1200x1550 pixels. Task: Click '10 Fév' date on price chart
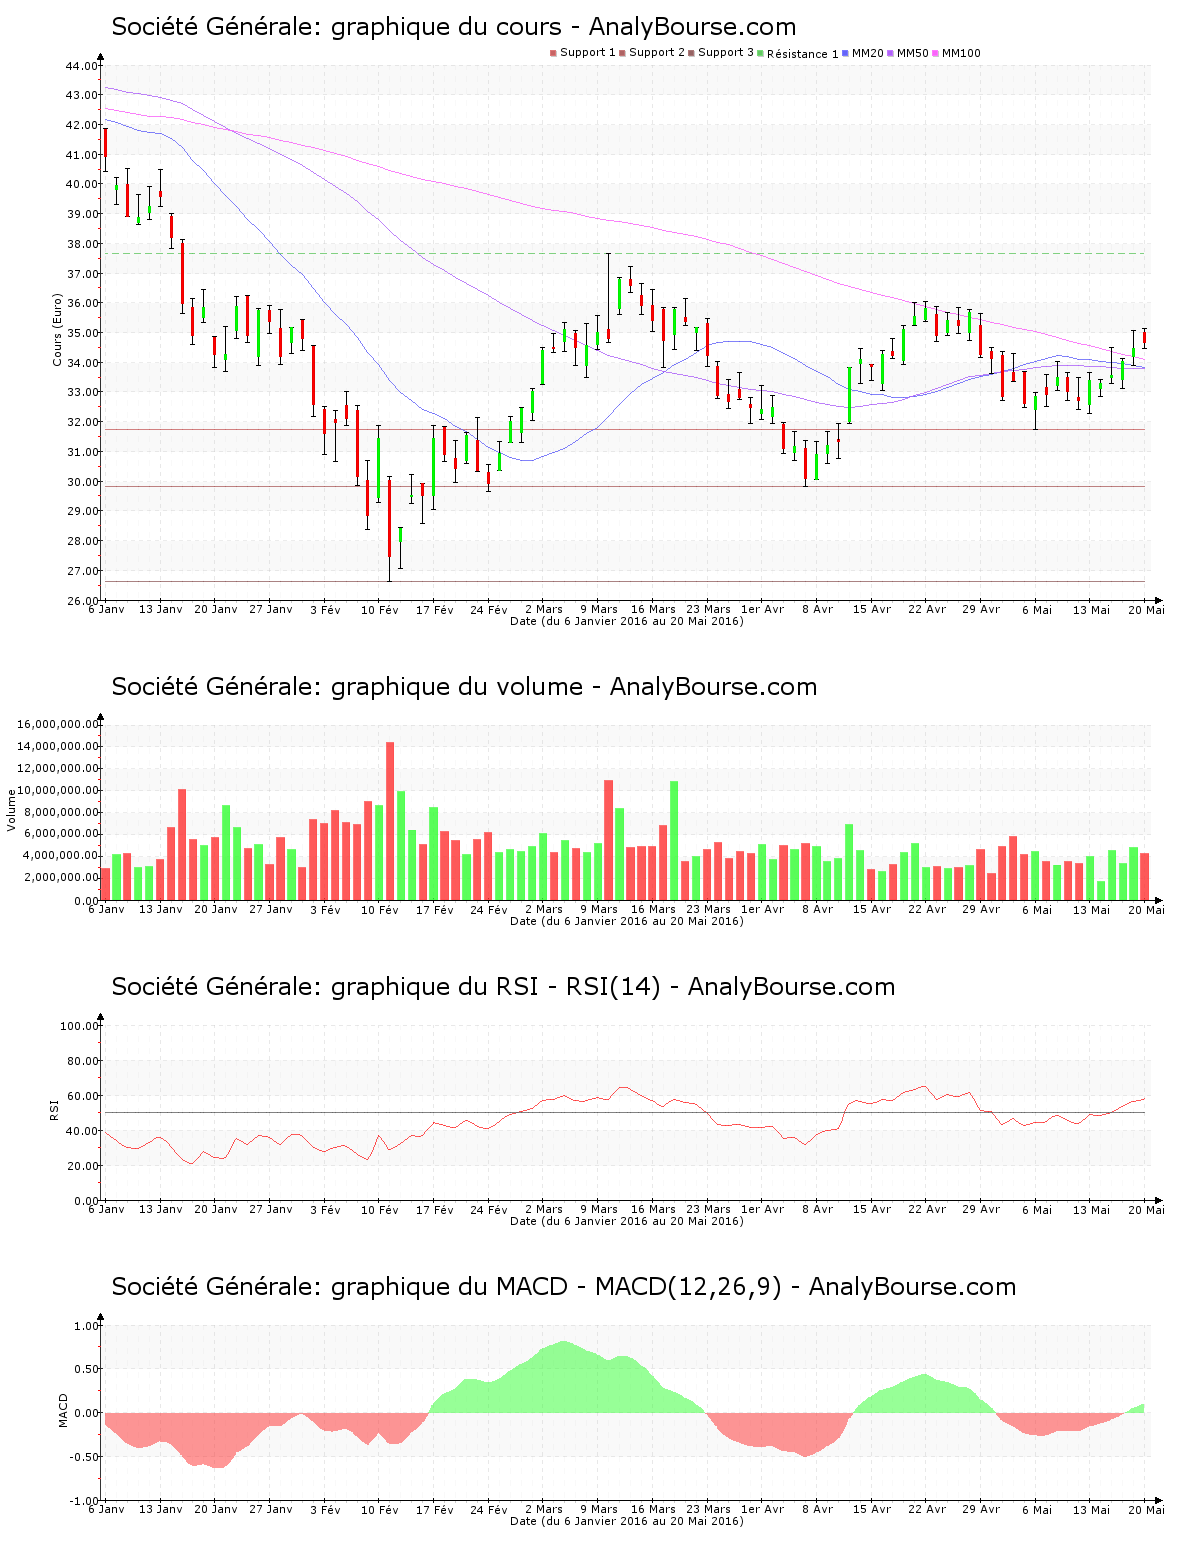(380, 609)
